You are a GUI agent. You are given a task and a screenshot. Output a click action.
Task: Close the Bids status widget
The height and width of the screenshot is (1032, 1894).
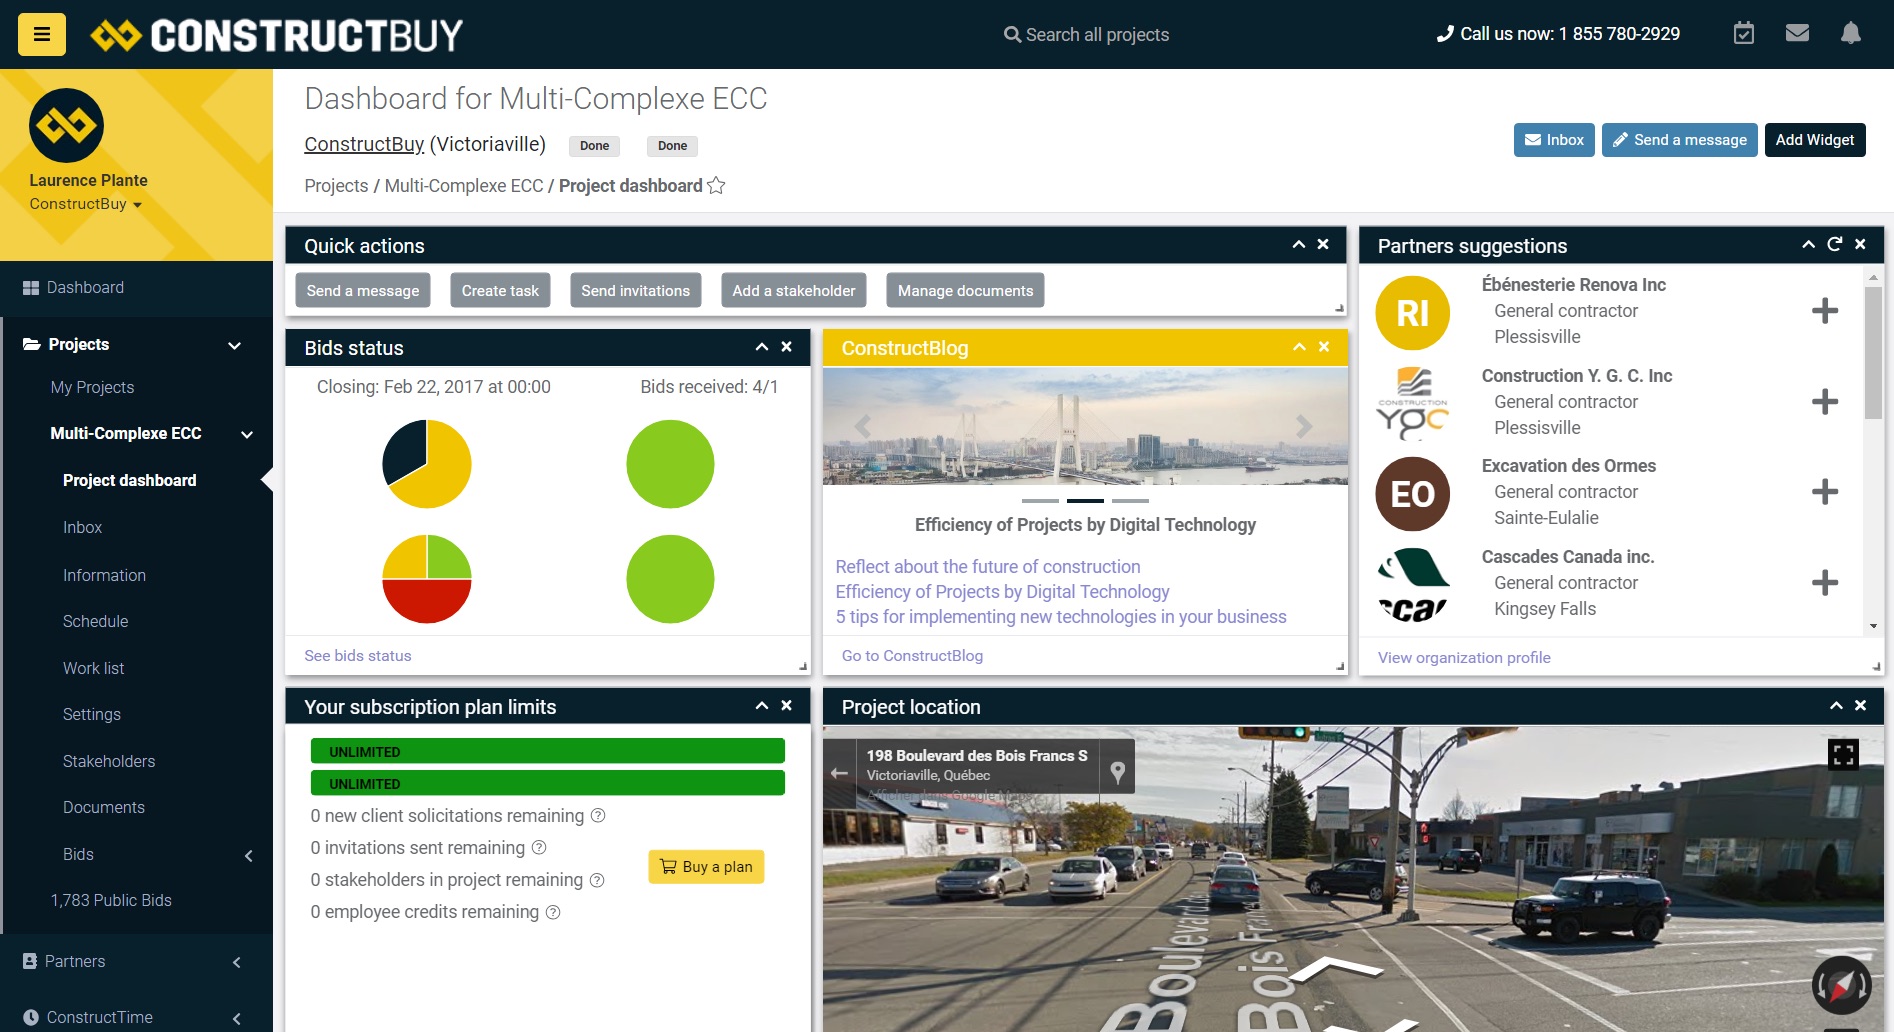(x=787, y=347)
